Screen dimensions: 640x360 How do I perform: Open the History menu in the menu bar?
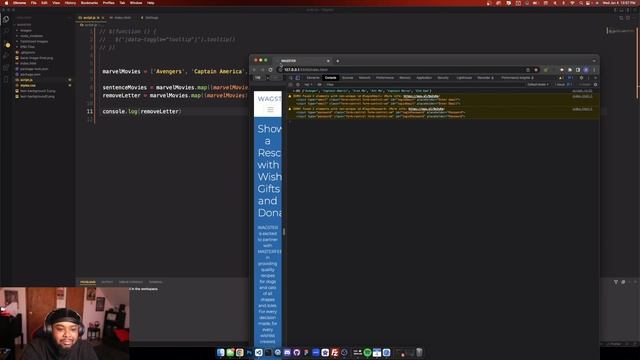click(70, 3)
